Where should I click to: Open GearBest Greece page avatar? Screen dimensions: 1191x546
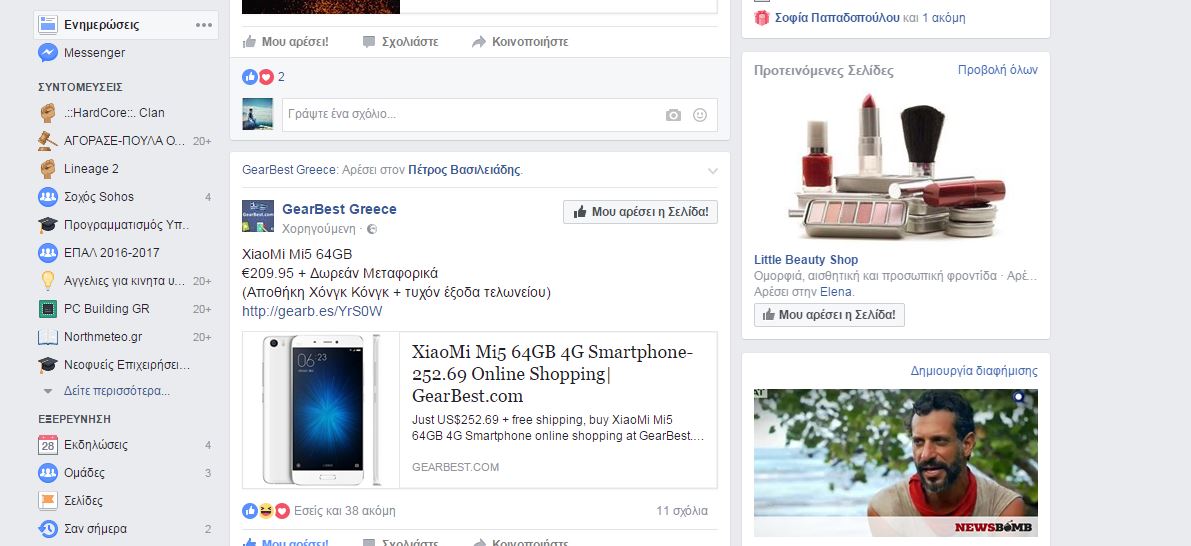click(x=257, y=216)
